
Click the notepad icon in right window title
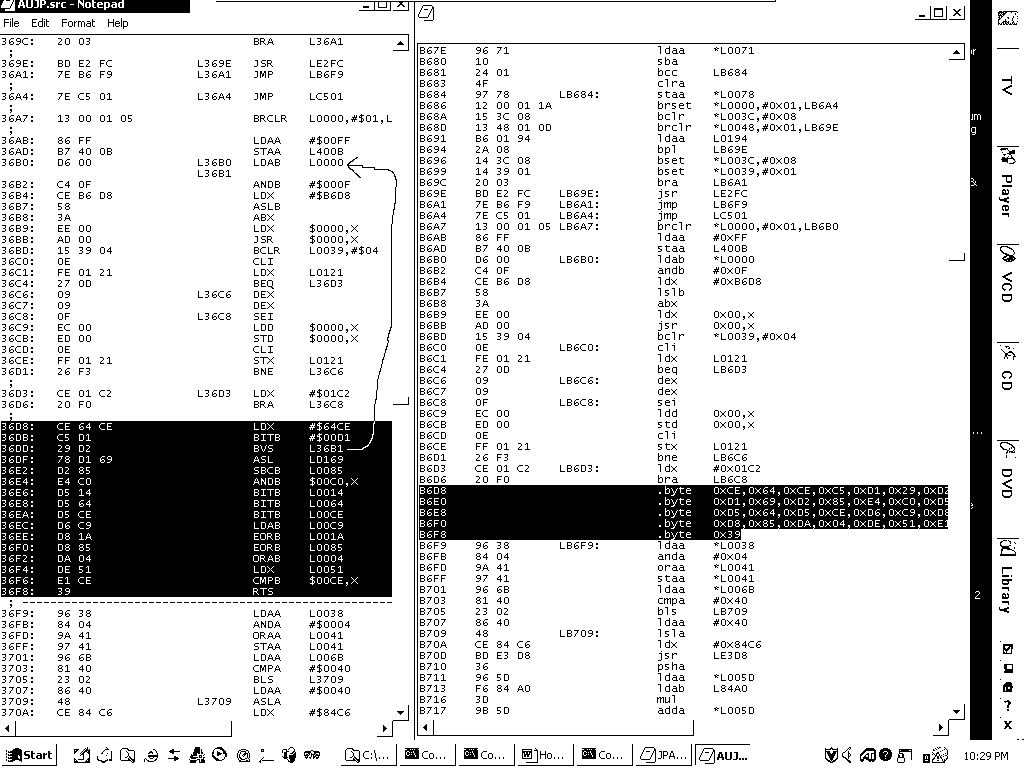pyautogui.click(x=427, y=13)
